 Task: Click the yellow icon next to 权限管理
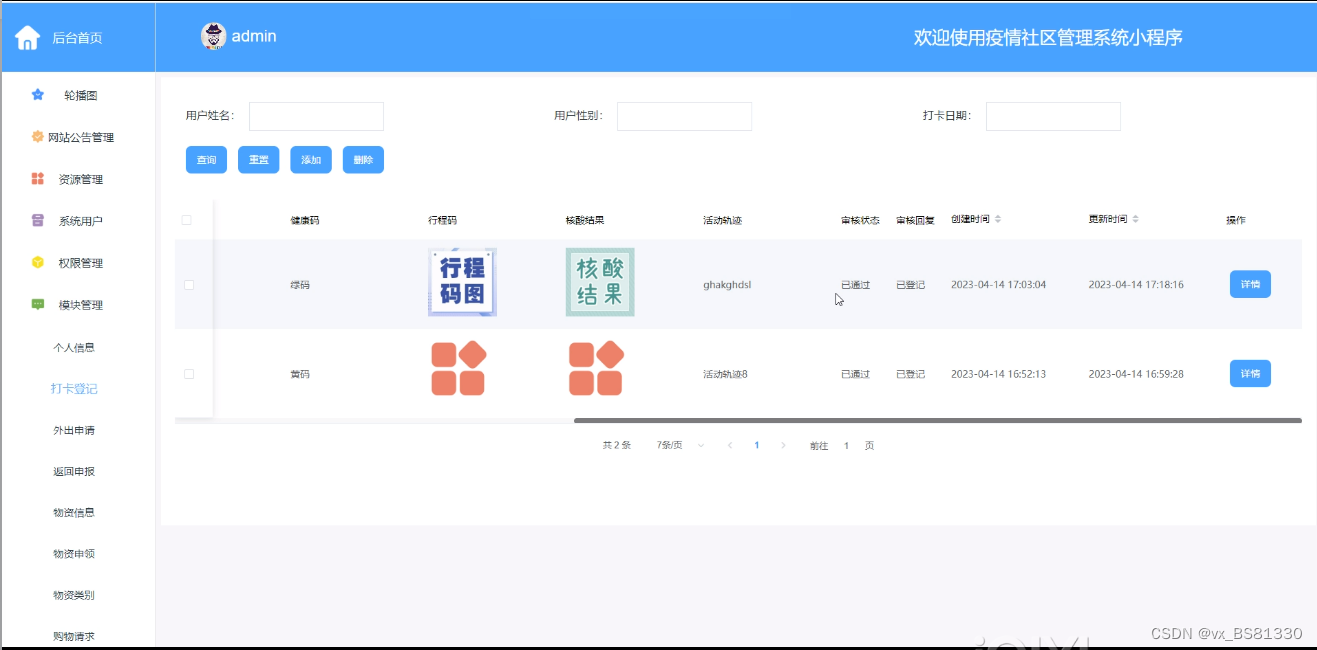pyautogui.click(x=38, y=263)
